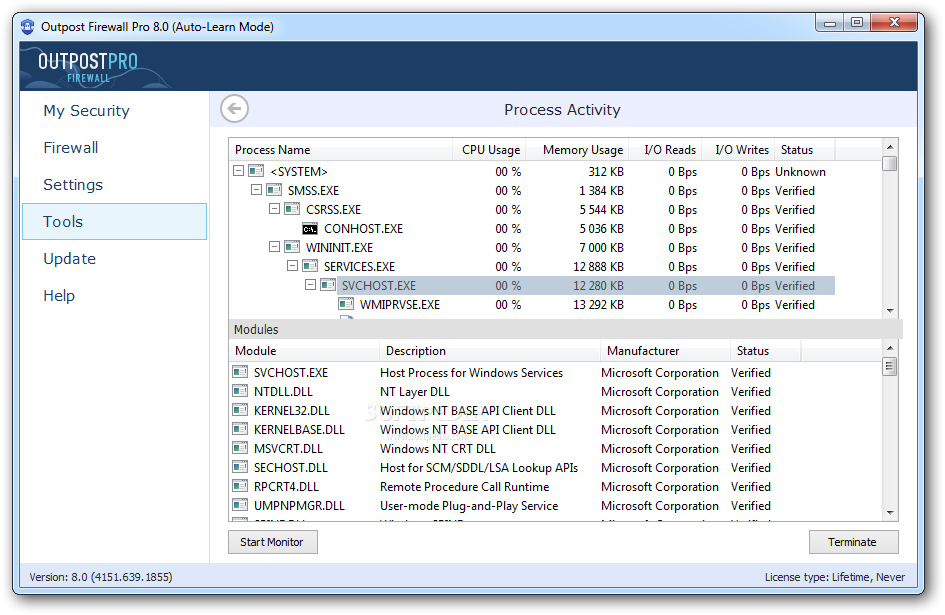This screenshot has width=945, height=615.
Task: Click the SVCHOST.EXE module icon
Action: [240, 372]
